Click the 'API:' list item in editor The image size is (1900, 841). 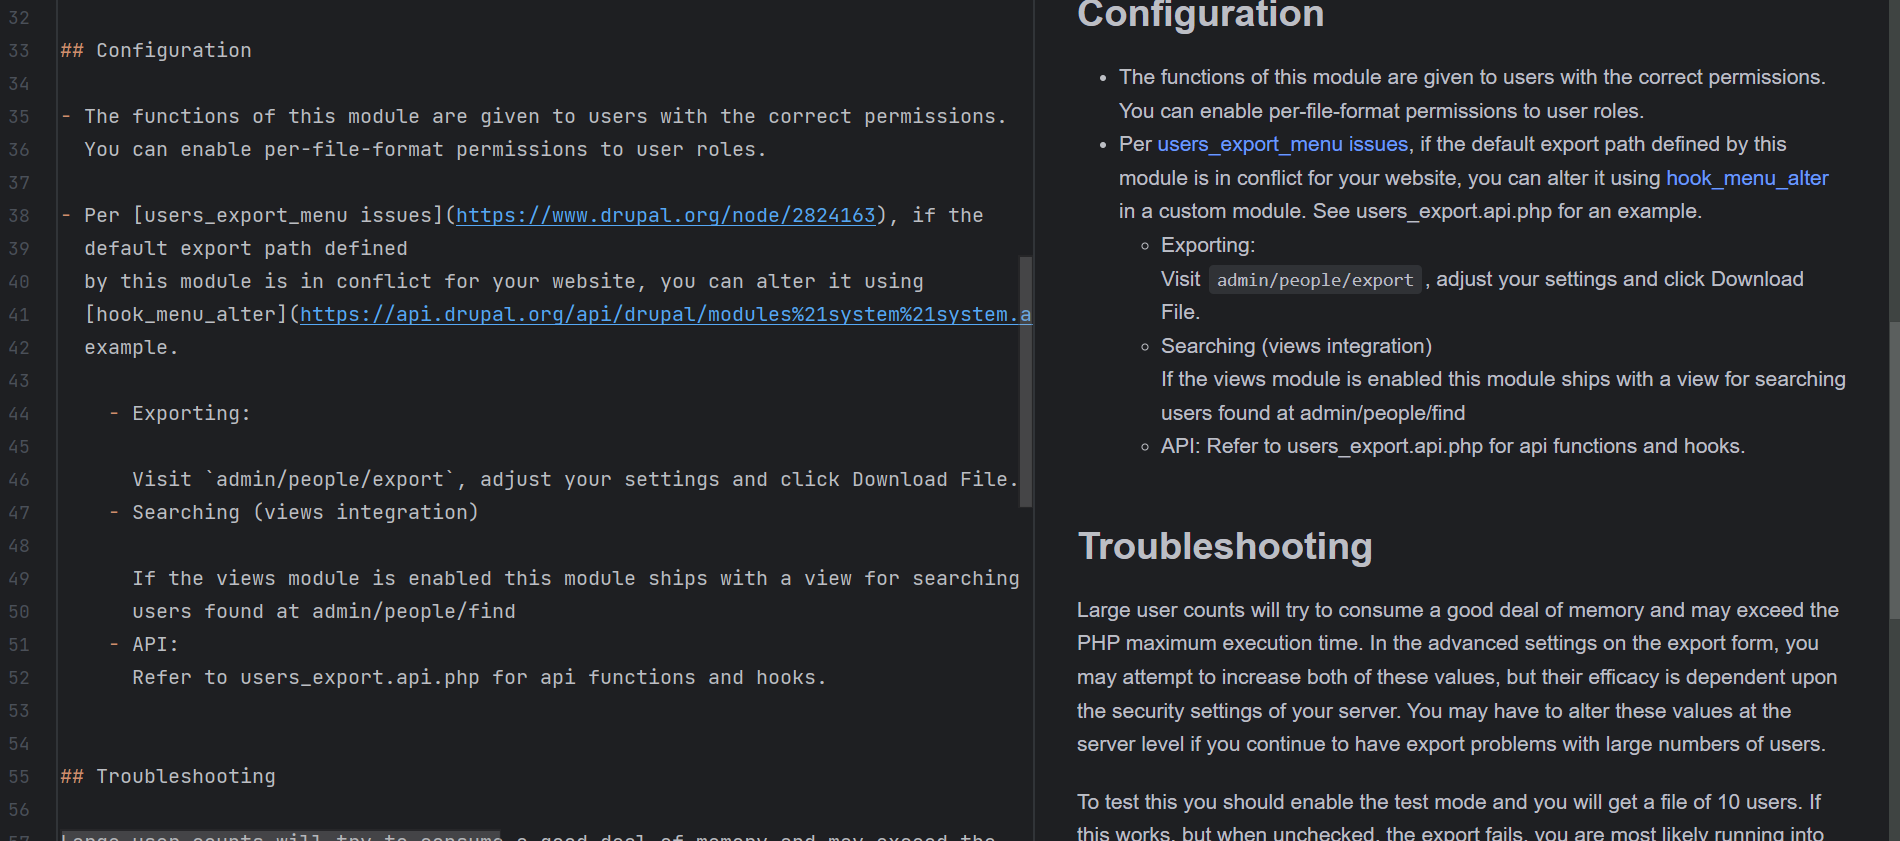click(x=155, y=645)
